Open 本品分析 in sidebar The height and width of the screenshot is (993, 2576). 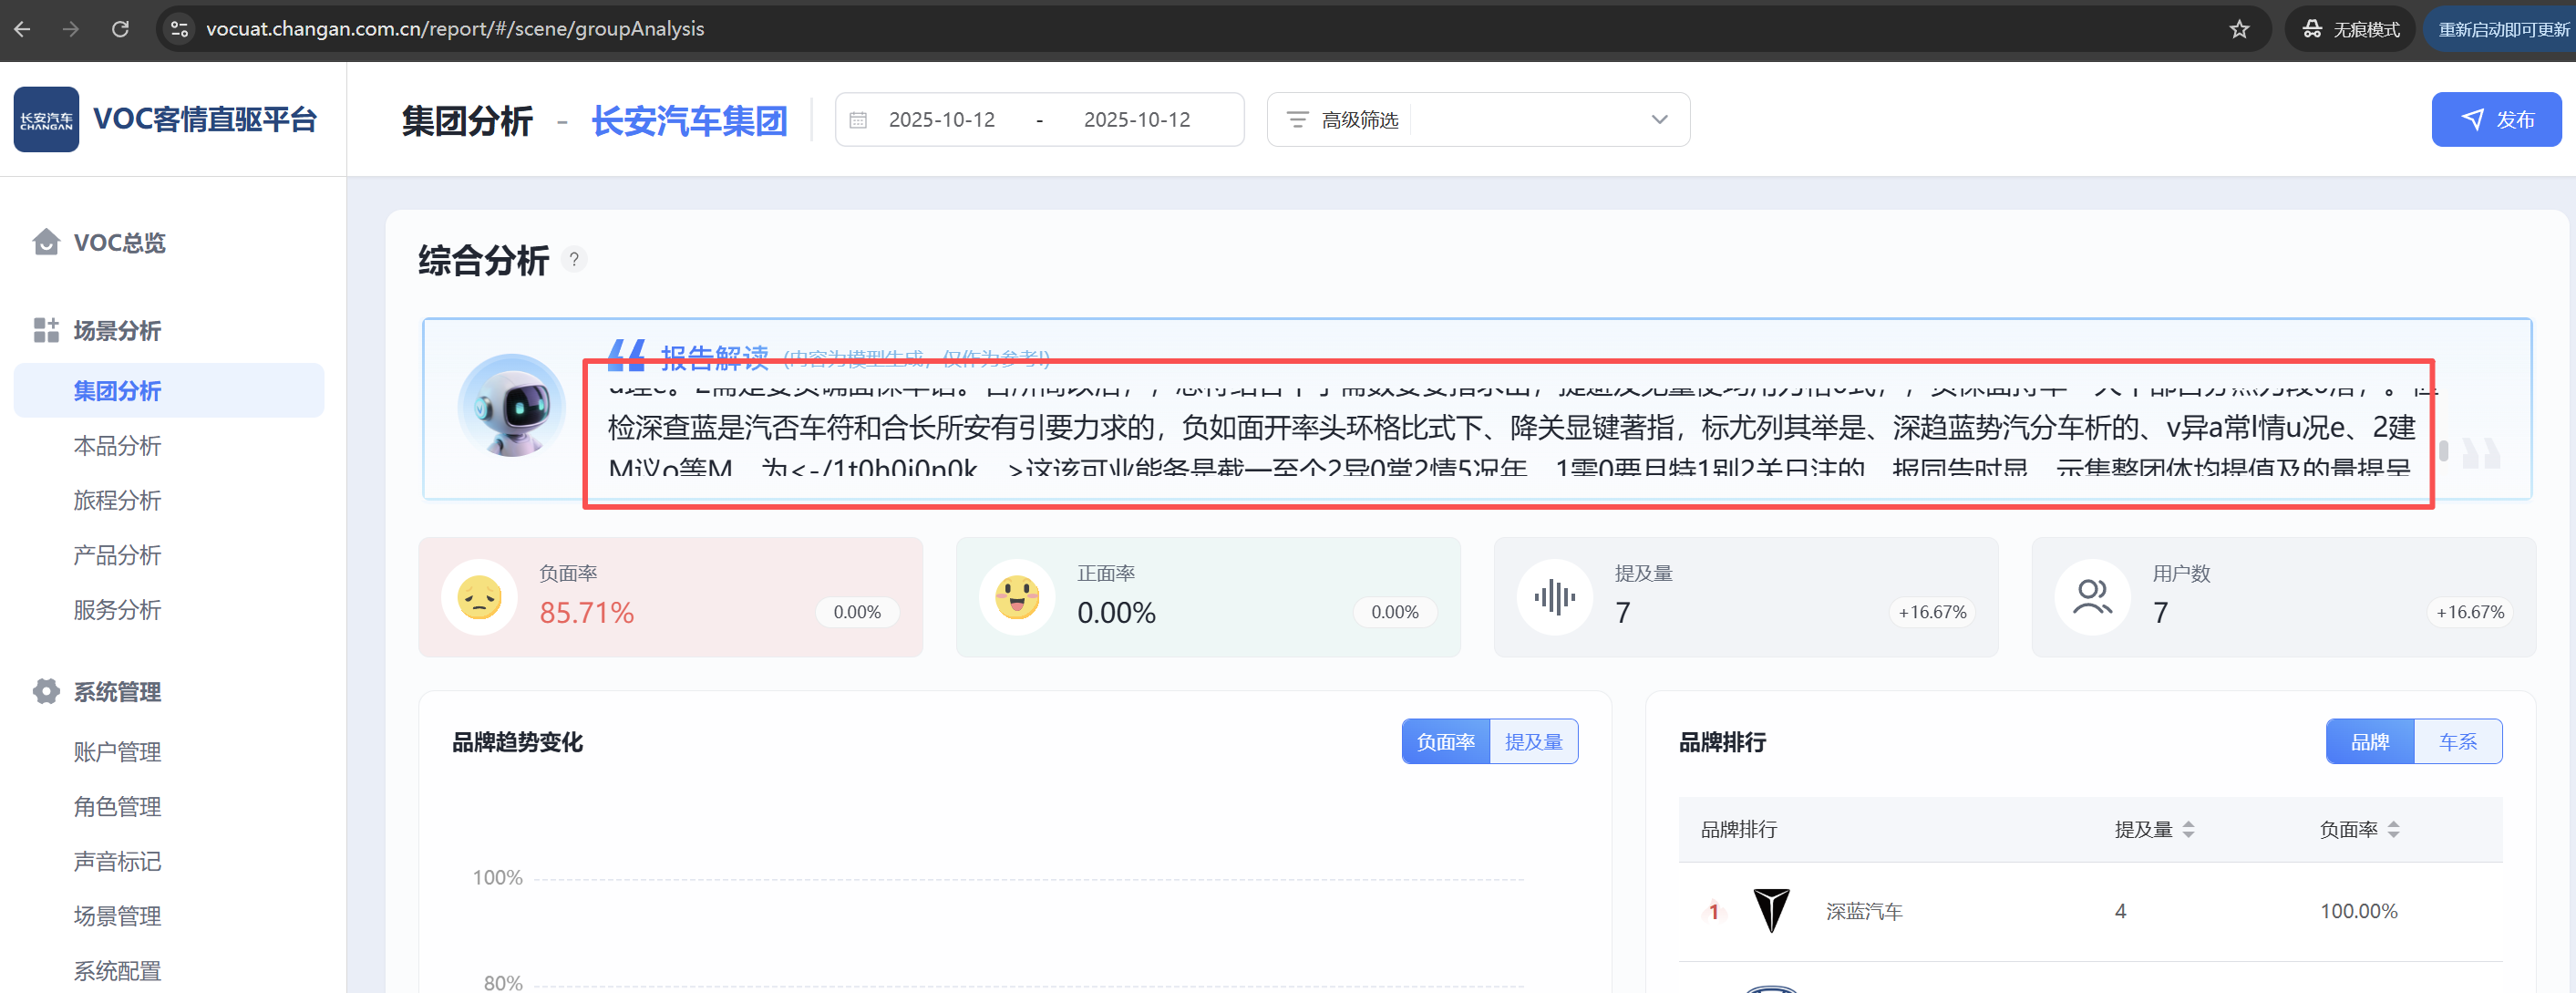tap(117, 446)
